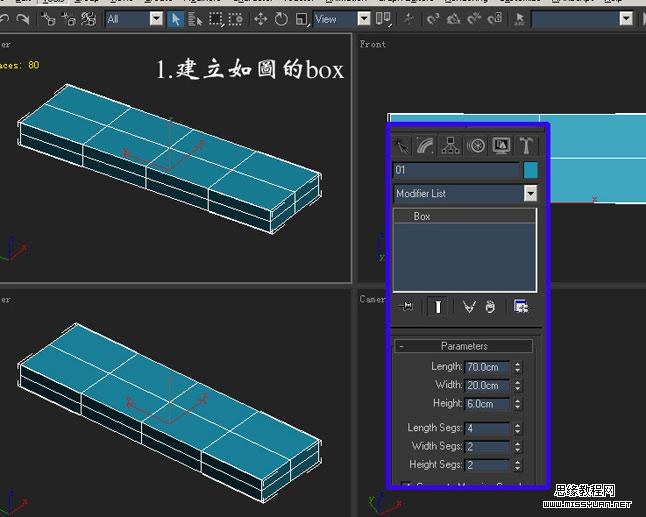Click the Use Pivot Point Center button

click(383, 19)
